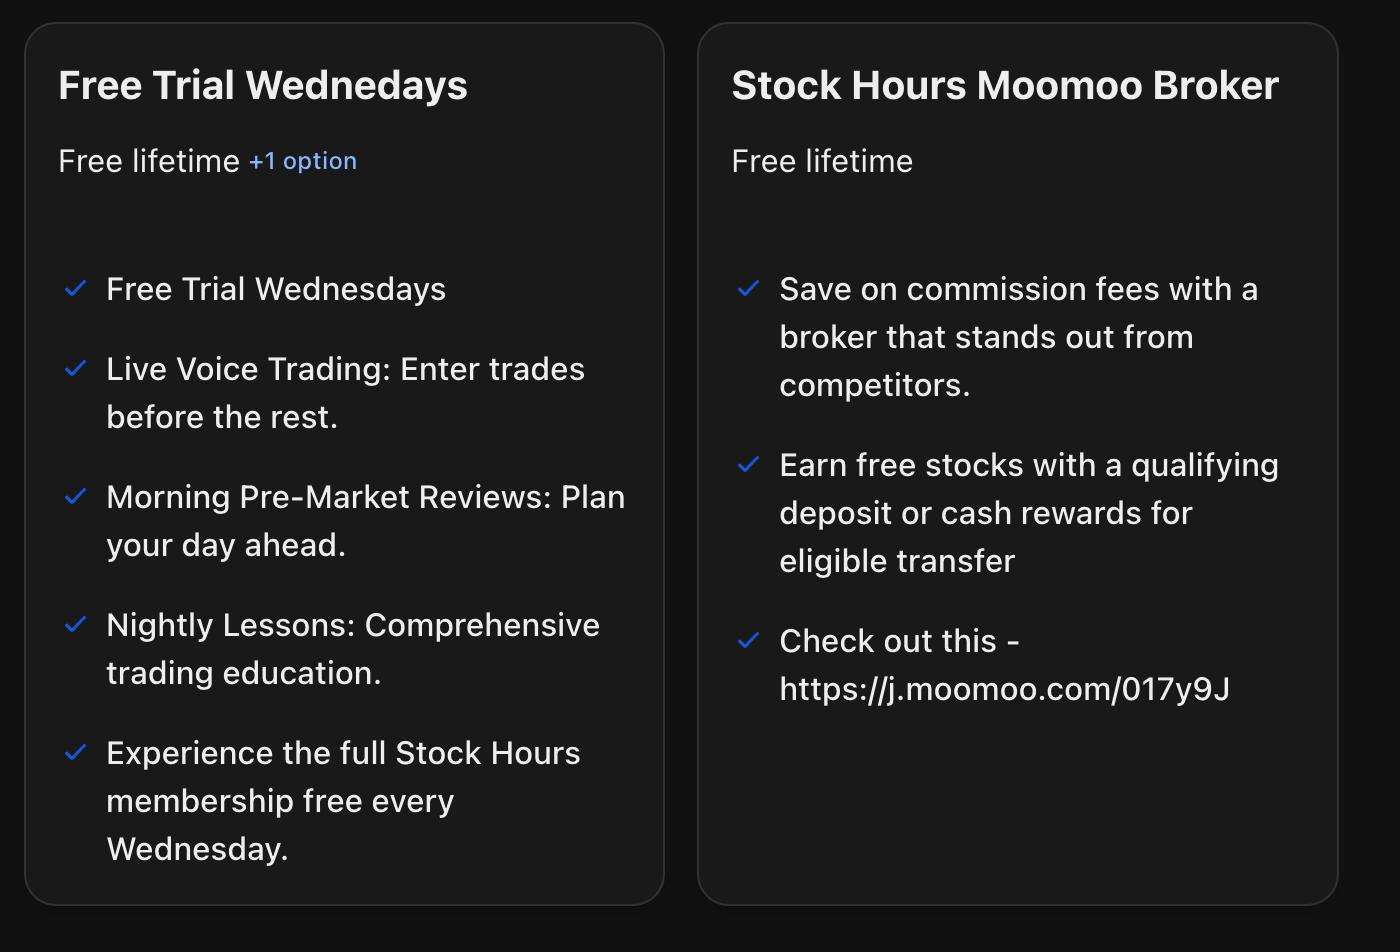The height and width of the screenshot is (952, 1400).
Task: Click the checkmark next to free stocks feature
Action: pos(749,465)
